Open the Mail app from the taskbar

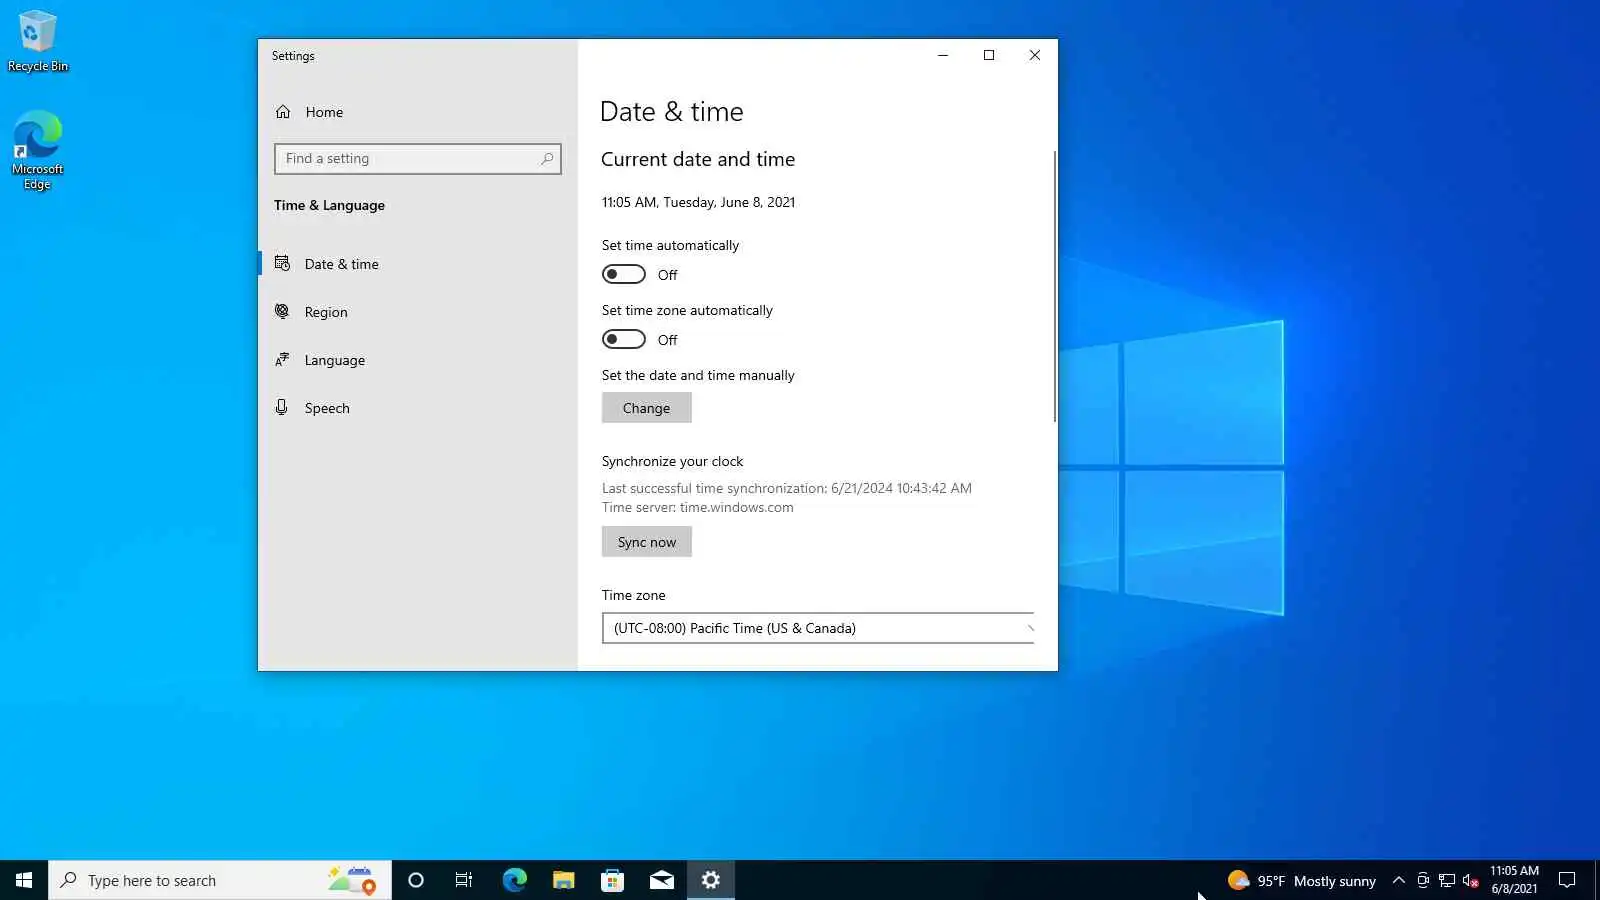pos(661,880)
